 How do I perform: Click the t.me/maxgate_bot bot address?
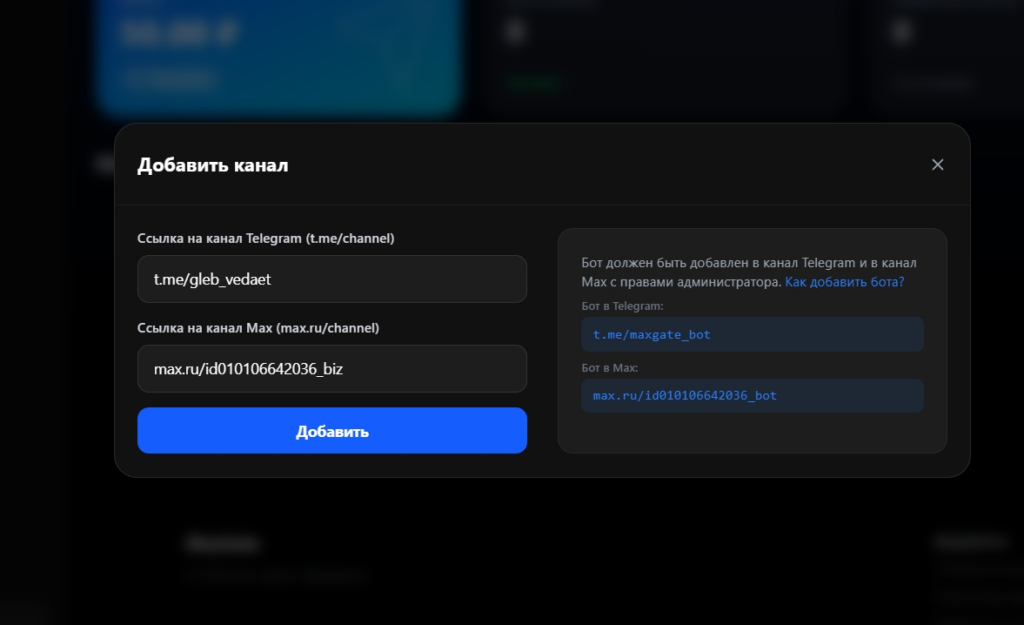coord(651,334)
